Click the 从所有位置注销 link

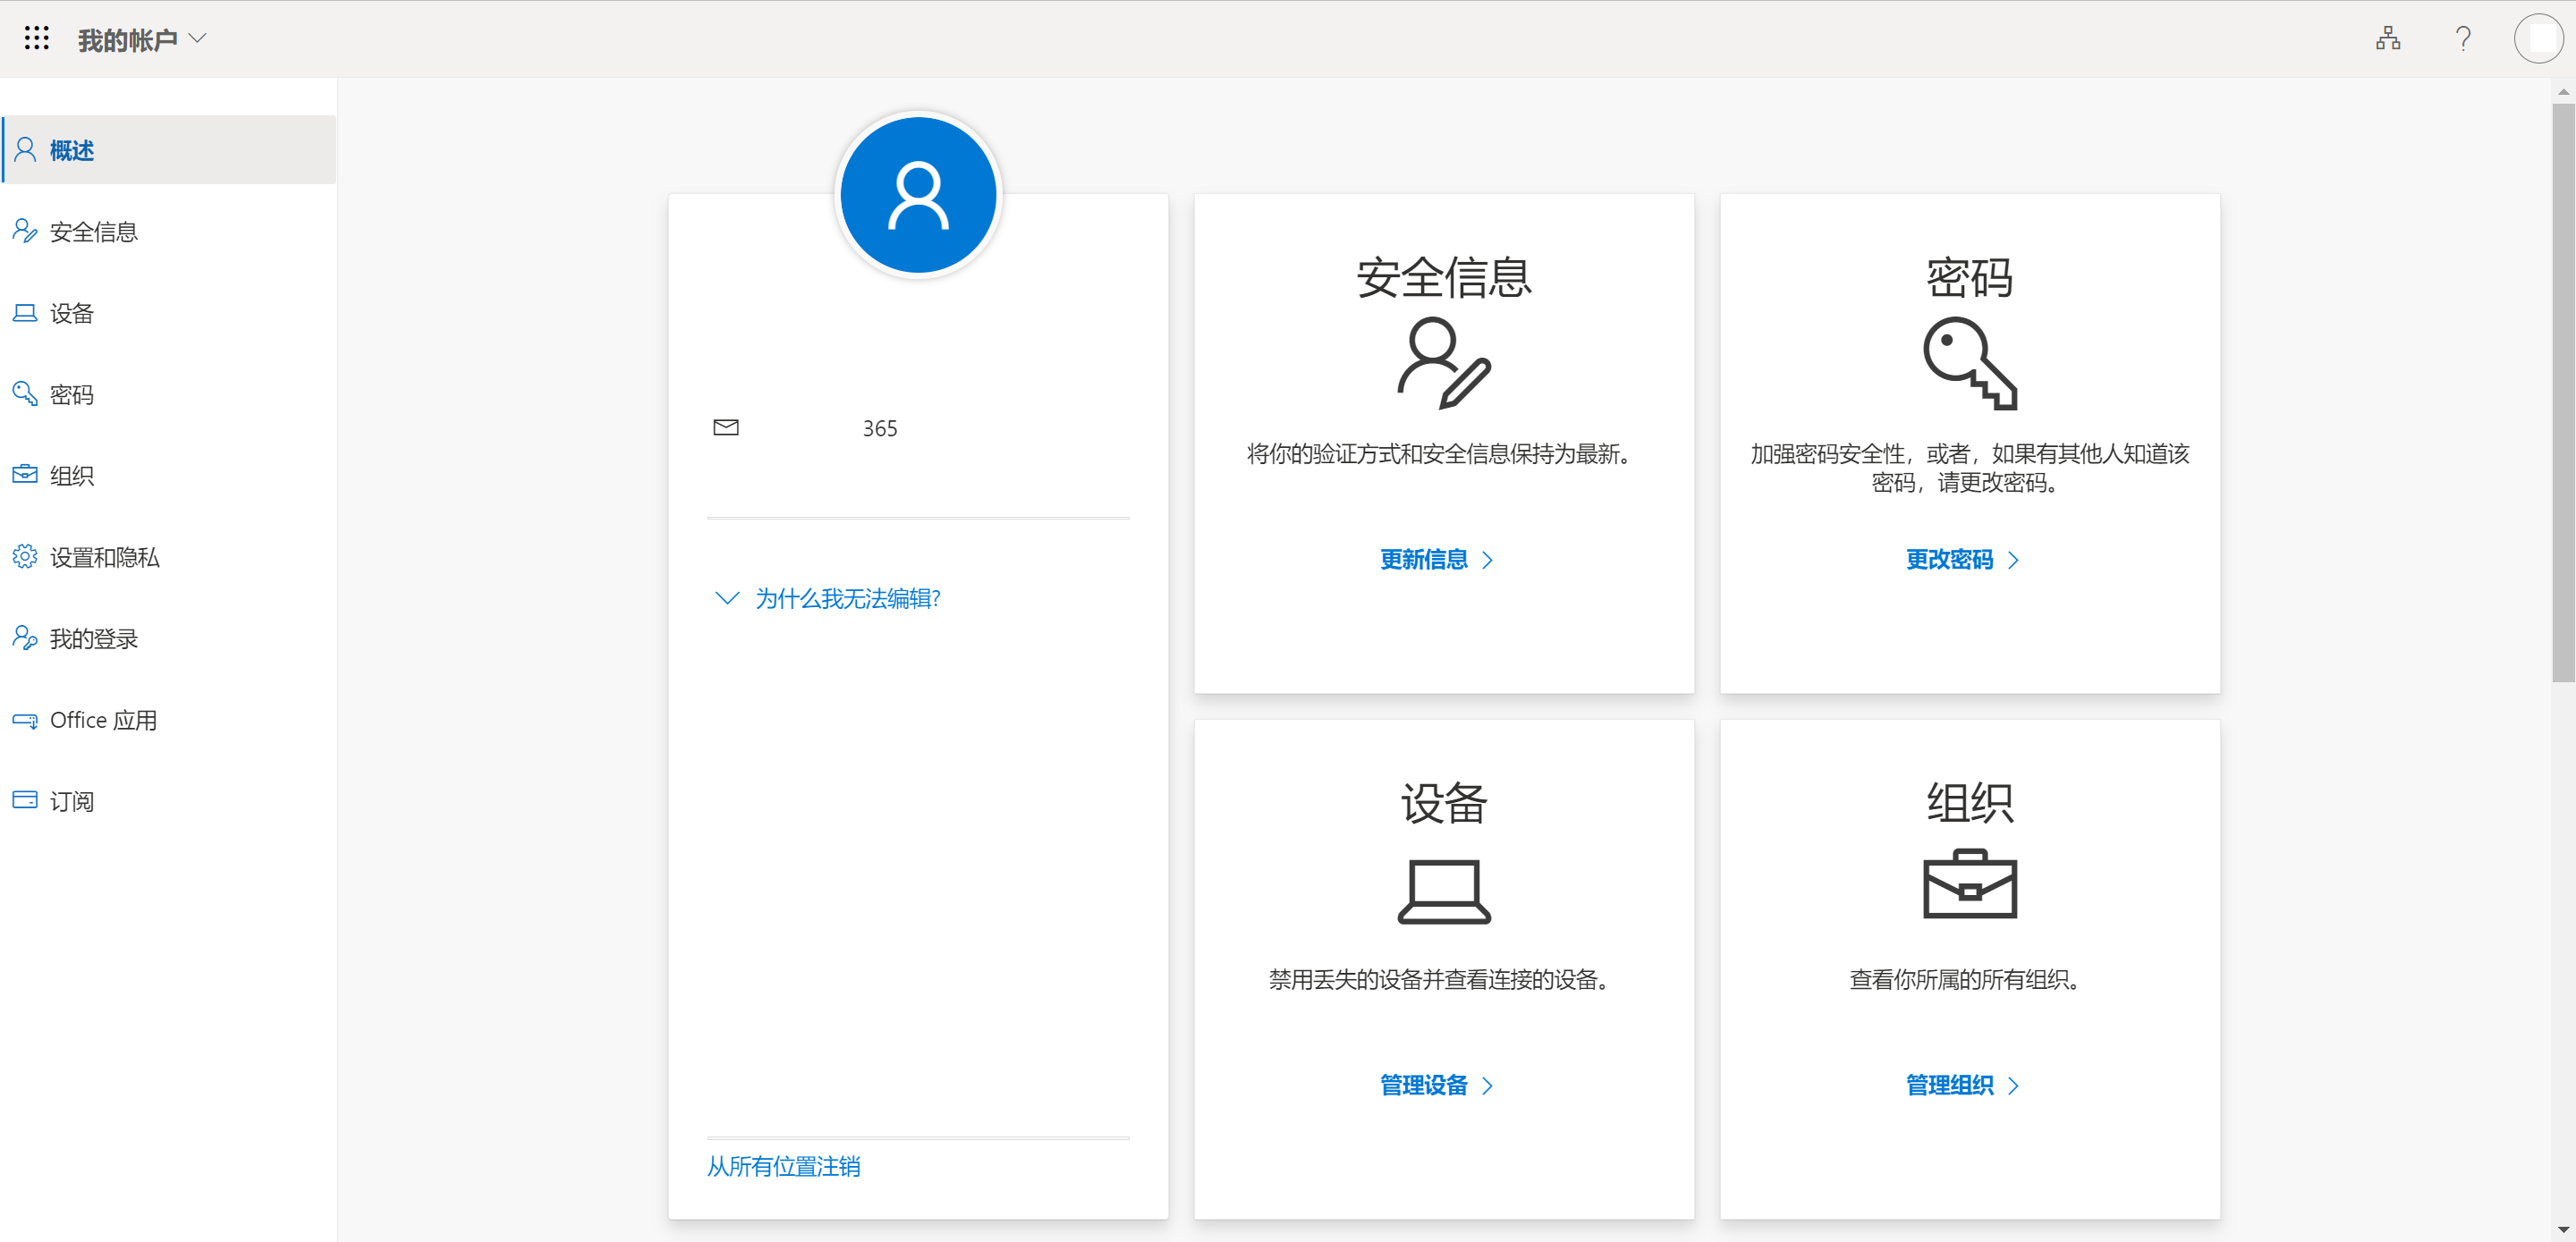pos(783,1166)
